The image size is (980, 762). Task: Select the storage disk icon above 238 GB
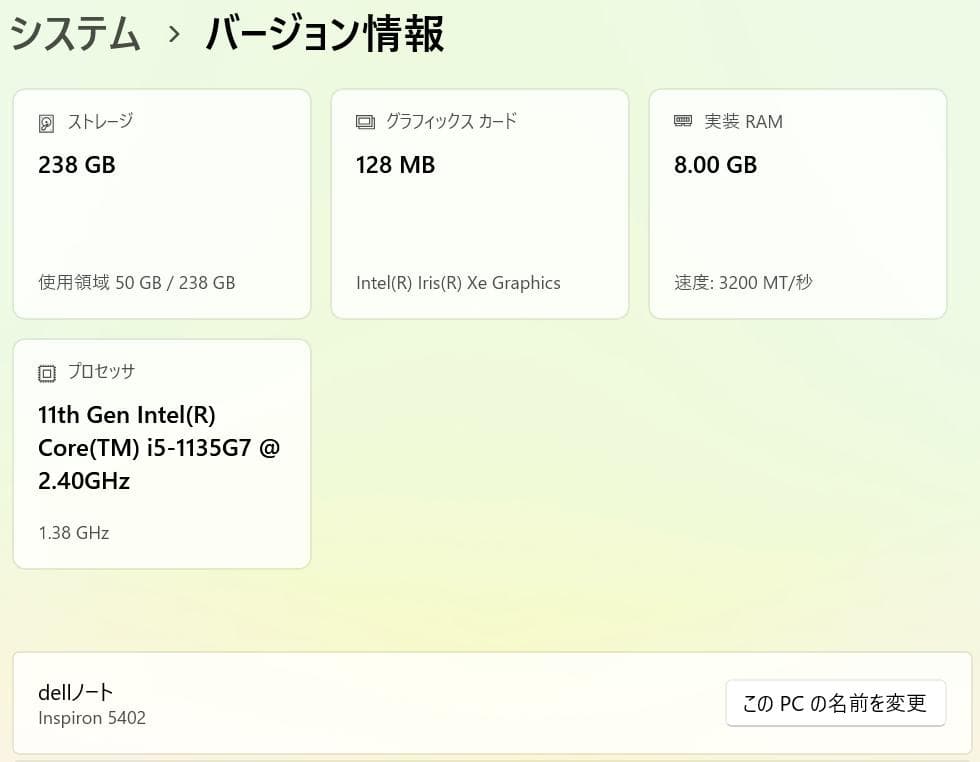[48, 121]
